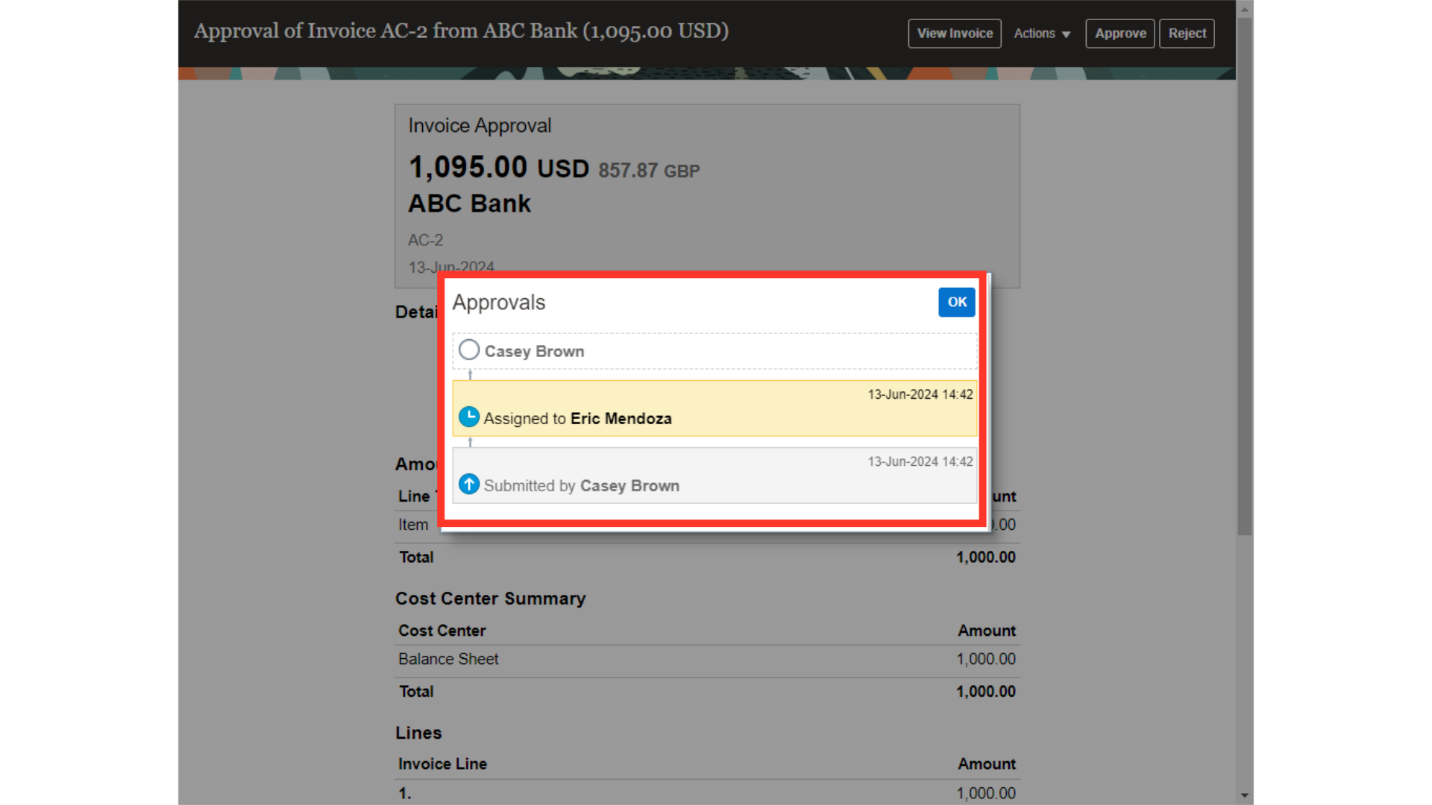Click the '1,095.00 USD' invoice amount
Viewport: 1432px width, 805px height.
(499, 167)
